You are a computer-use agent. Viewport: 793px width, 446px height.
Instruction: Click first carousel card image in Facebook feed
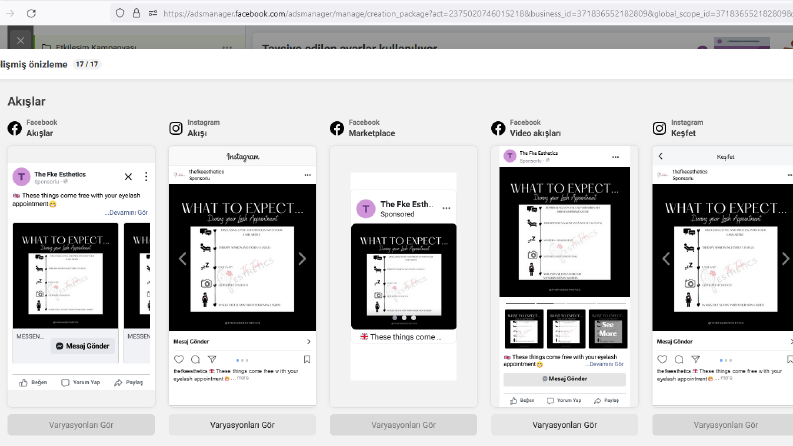coord(65,276)
